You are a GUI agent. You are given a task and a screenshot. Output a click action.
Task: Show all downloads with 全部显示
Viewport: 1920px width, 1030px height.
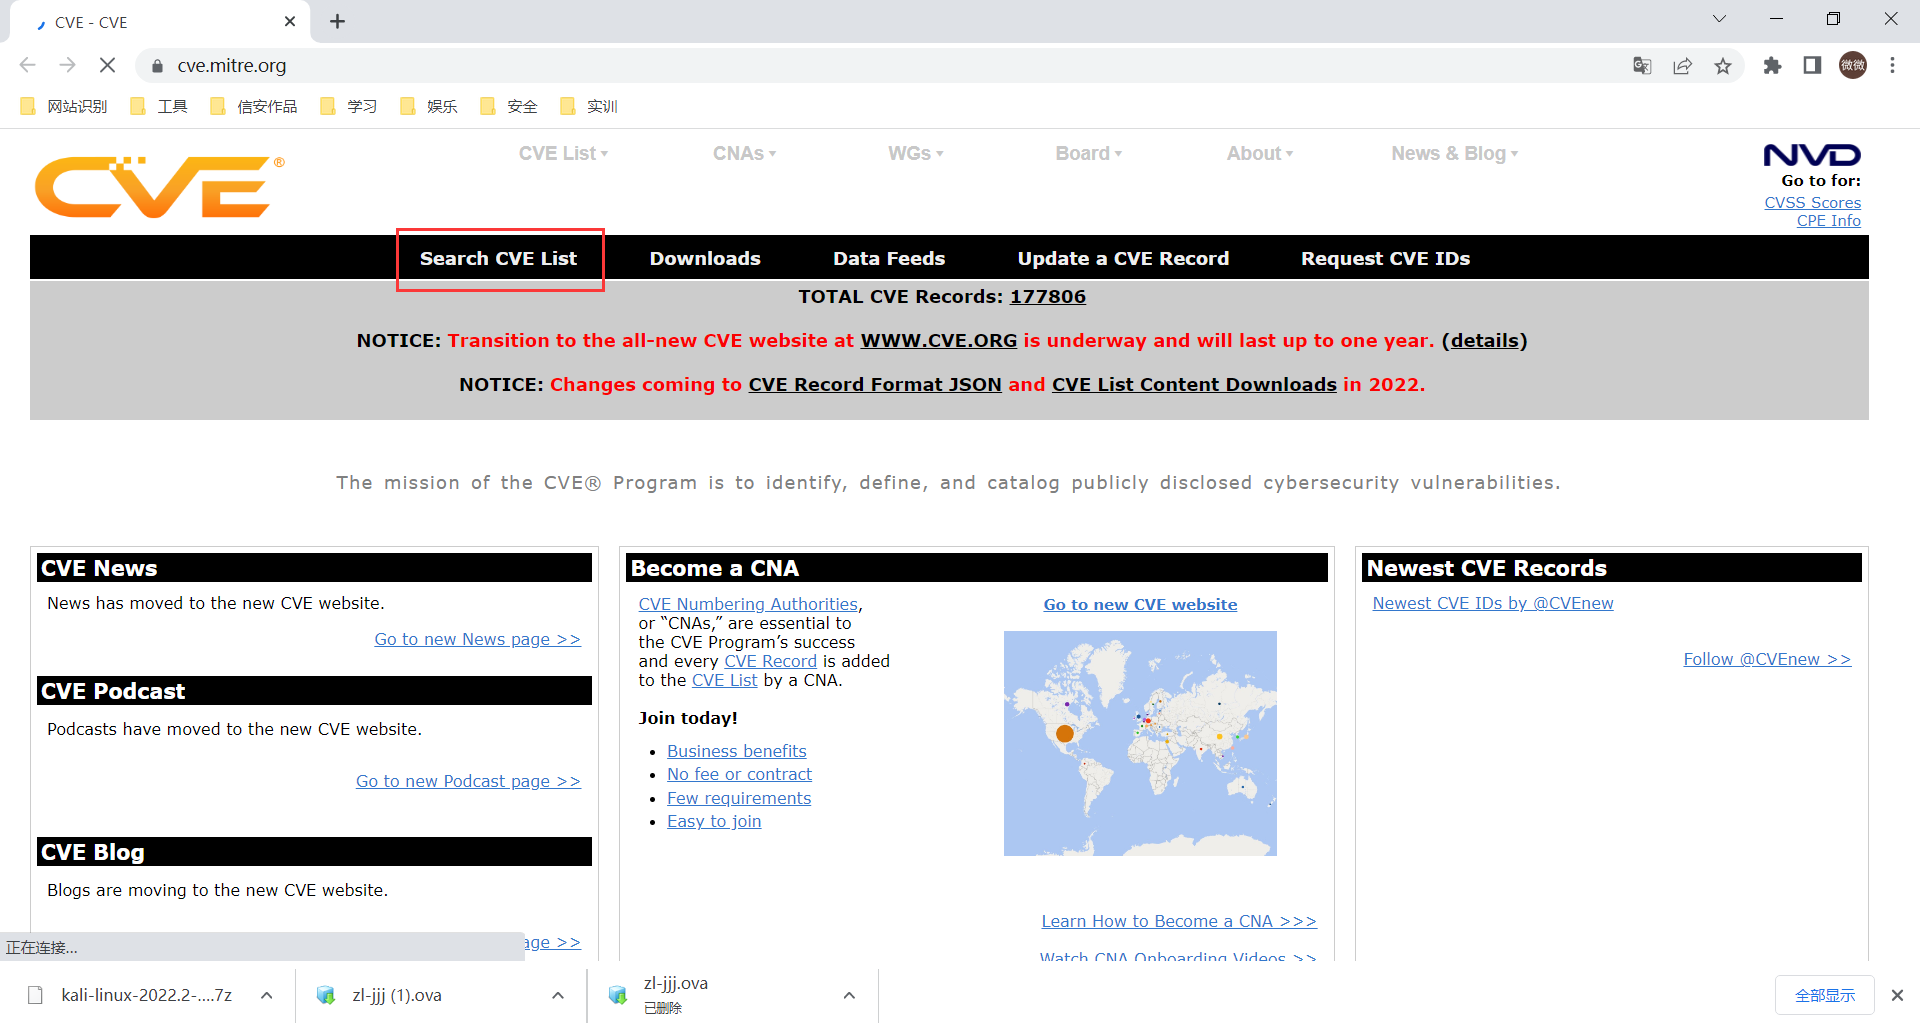tap(1825, 995)
